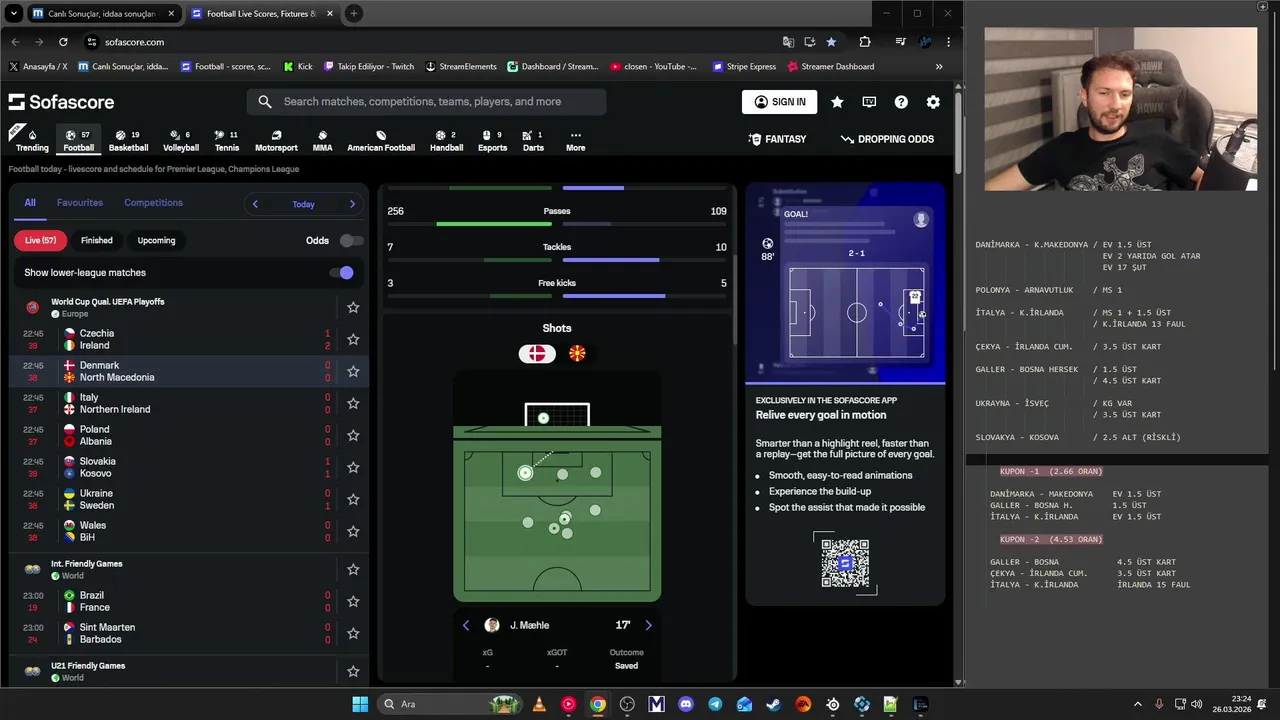Toggle Show lower-league matches switch

[341, 272]
